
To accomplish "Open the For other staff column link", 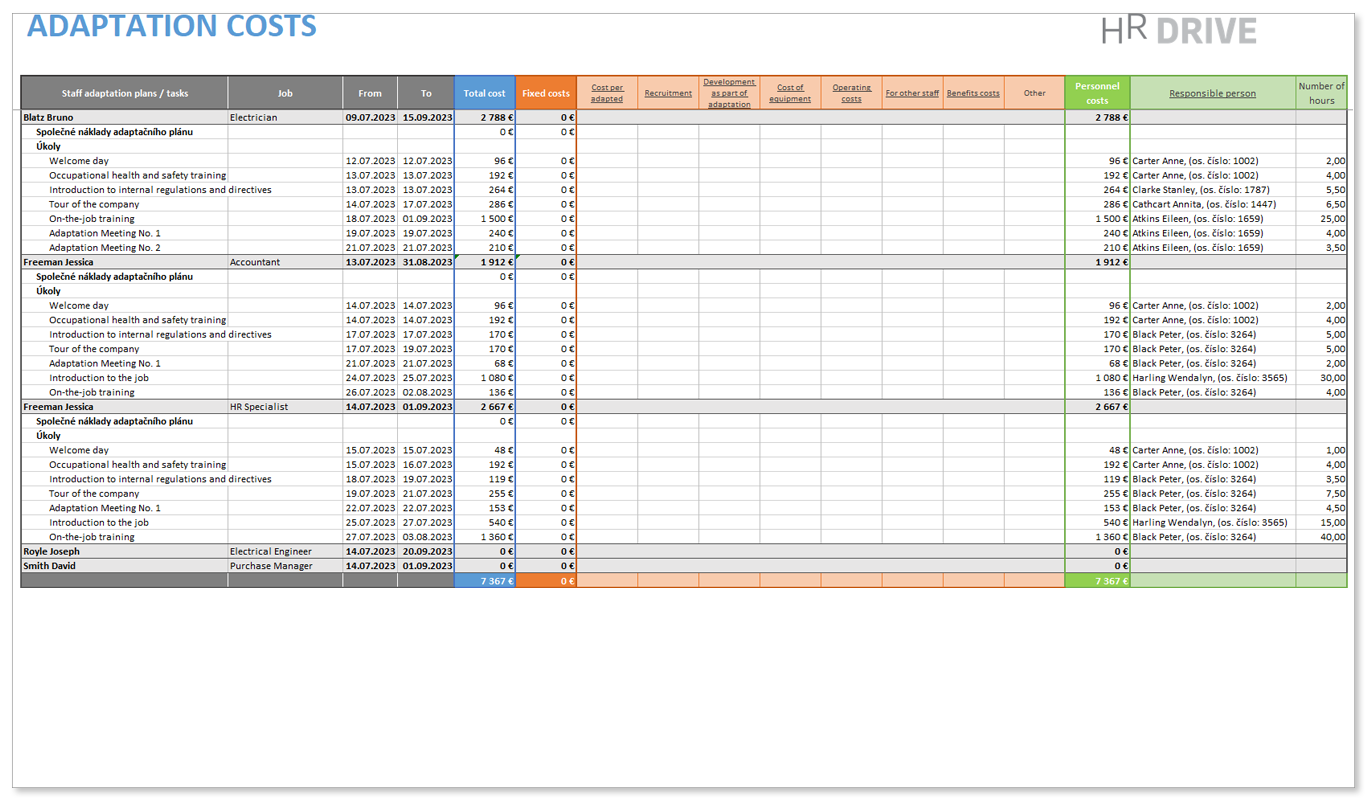I will (911, 92).
